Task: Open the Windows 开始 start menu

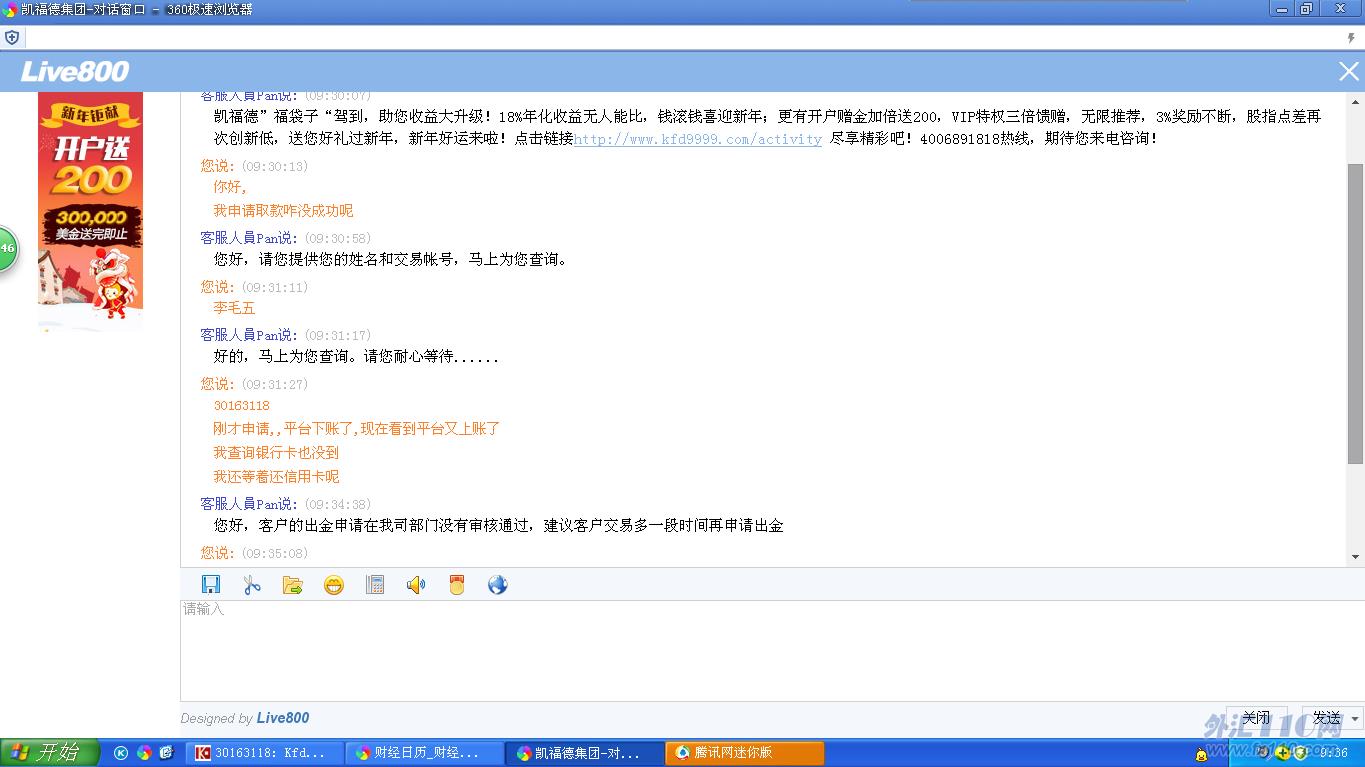Action: point(50,753)
